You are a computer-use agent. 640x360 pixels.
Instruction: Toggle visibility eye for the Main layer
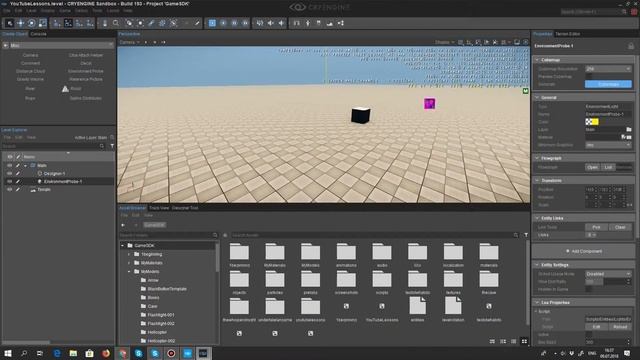(x=9, y=165)
